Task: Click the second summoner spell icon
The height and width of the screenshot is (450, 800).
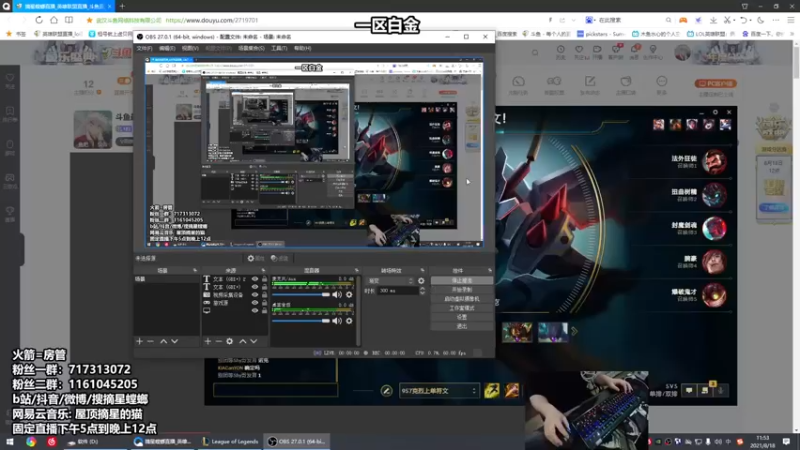Action: 512,390
